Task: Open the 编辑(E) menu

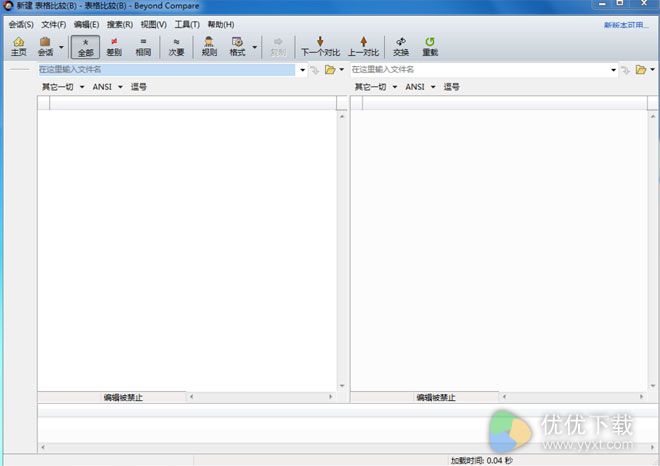Action: click(x=86, y=24)
